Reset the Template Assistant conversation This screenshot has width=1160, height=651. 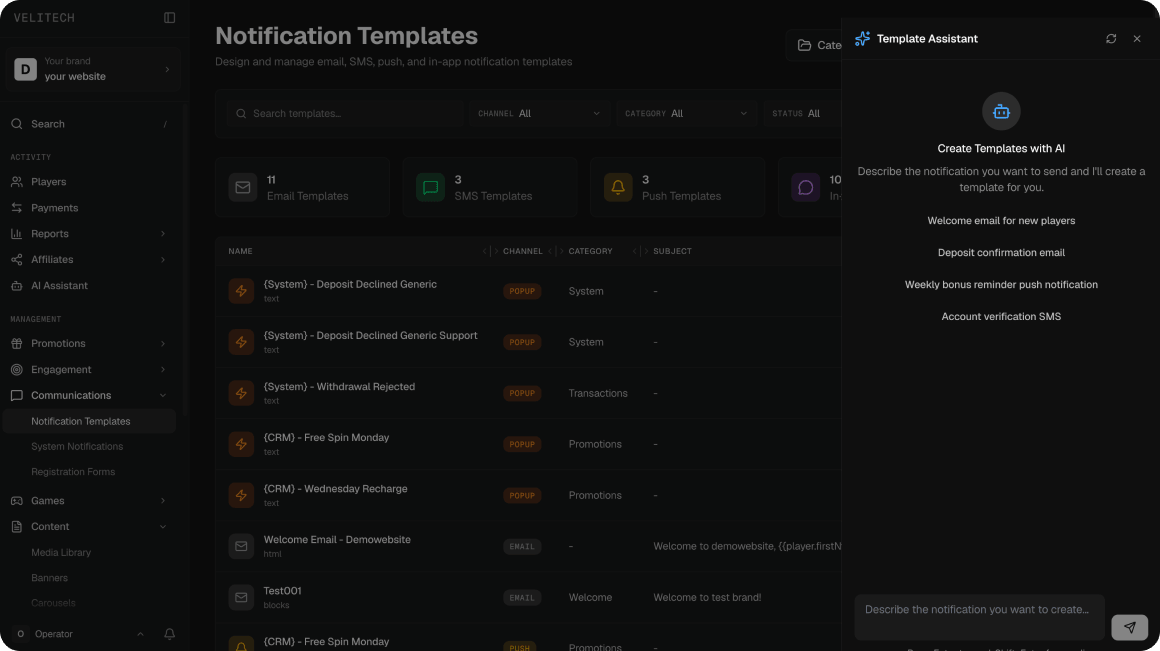(1111, 38)
